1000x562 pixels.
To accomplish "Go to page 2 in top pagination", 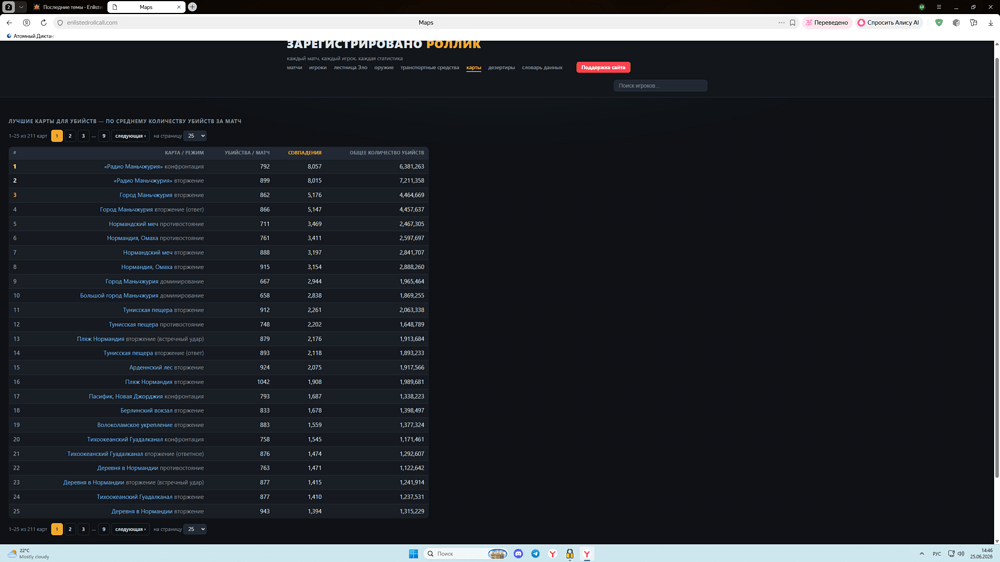I will [70, 136].
